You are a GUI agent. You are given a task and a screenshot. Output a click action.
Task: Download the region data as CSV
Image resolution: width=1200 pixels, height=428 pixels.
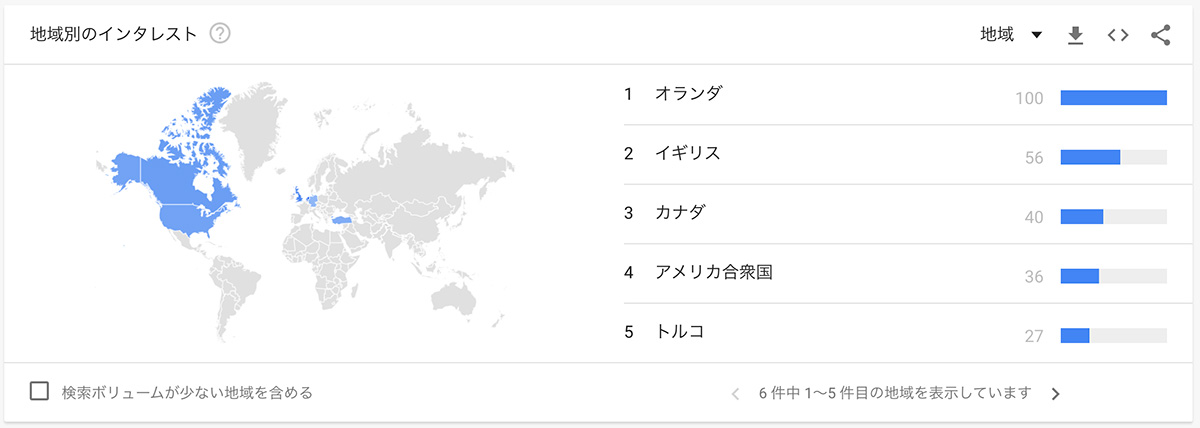(x=1075, y=35)
